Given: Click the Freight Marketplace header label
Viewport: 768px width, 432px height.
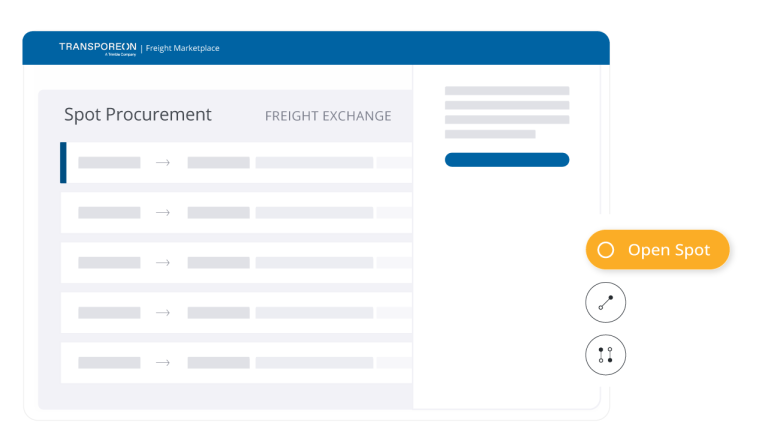Looking at the screenshot, I should tap(182, 48).
